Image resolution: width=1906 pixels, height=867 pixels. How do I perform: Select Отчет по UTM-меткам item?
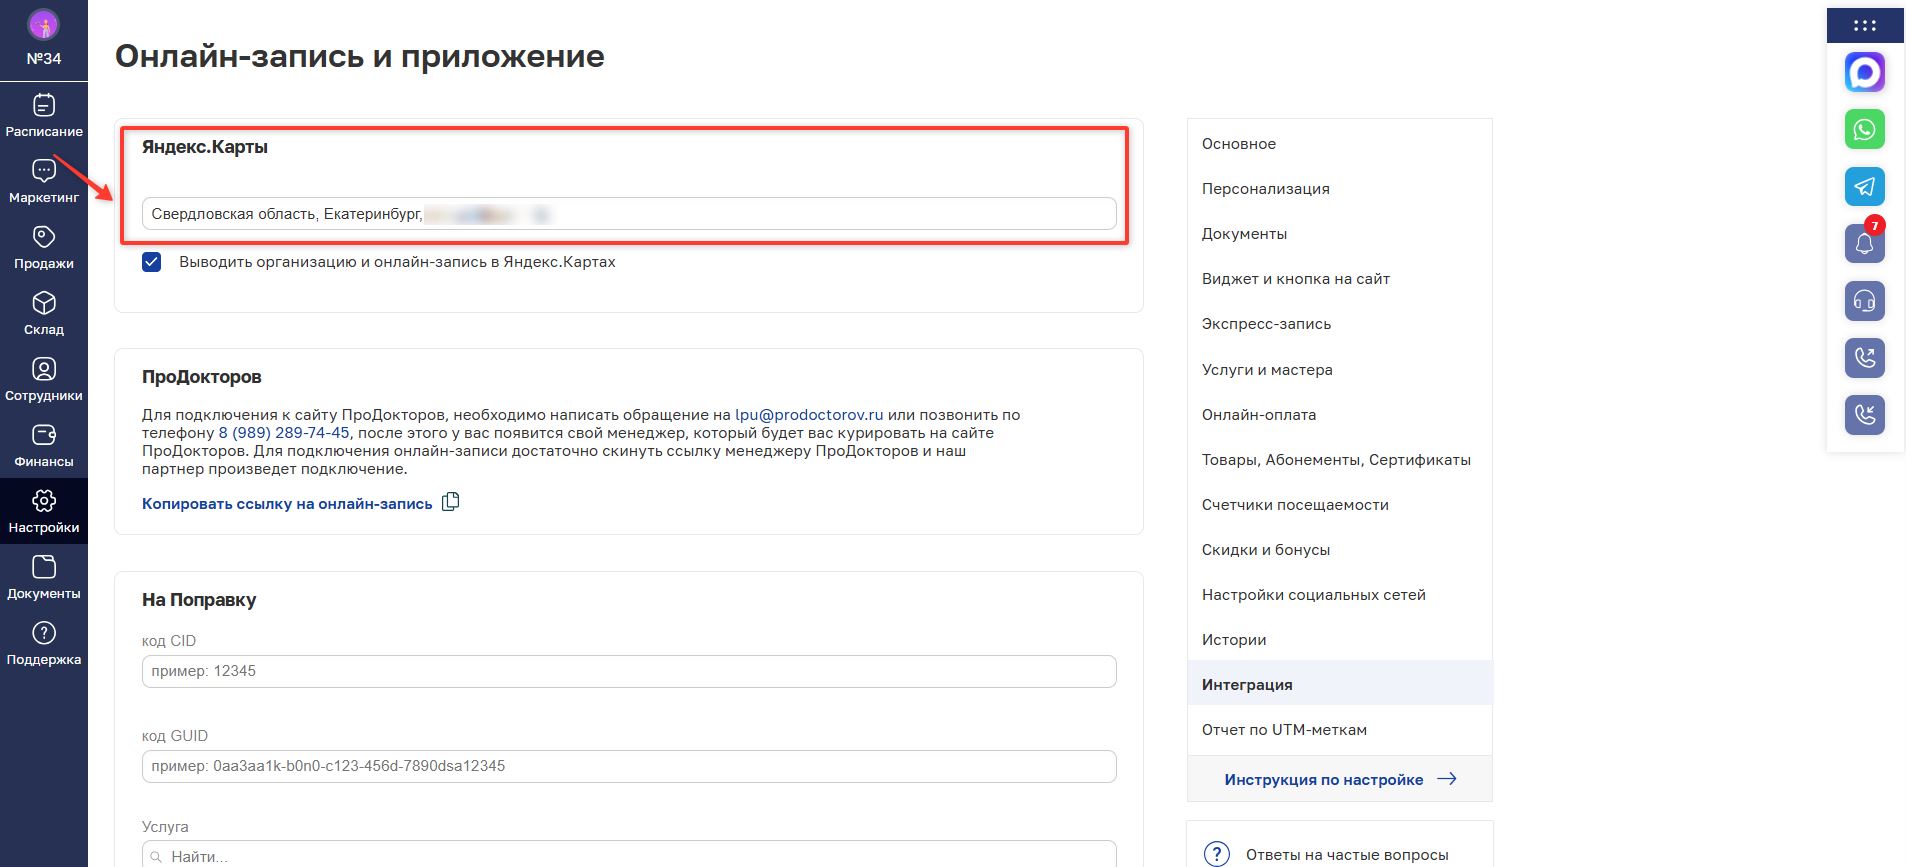(1339, 730)
